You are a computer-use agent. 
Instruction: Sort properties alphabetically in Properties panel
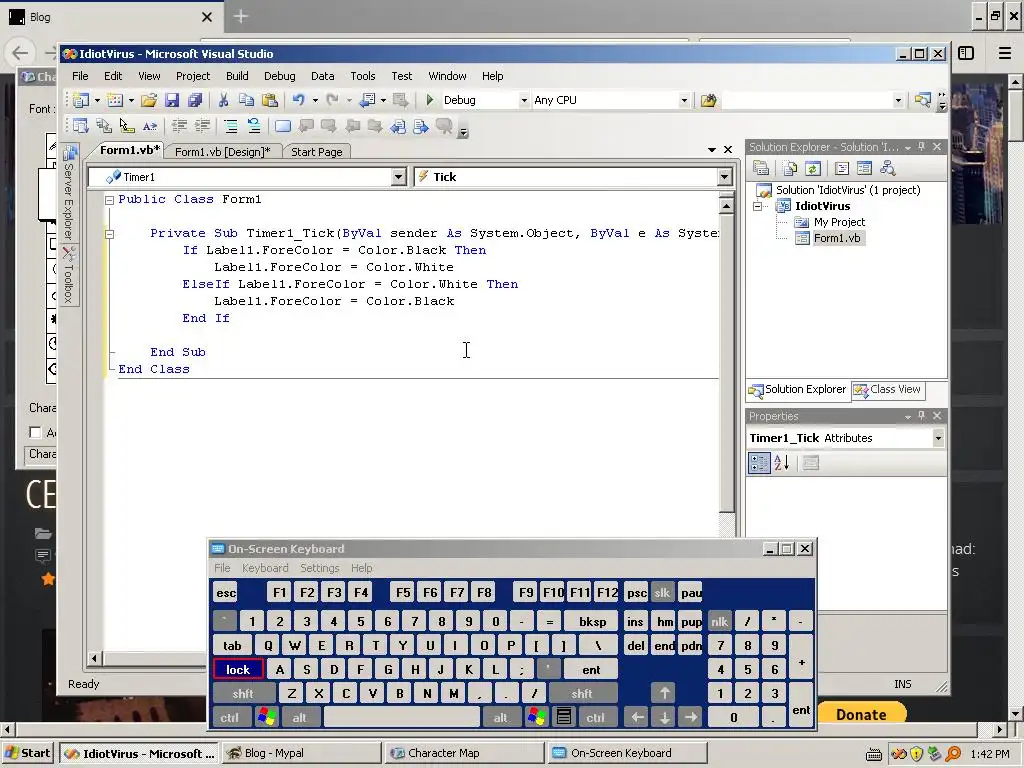pos(782,463)
